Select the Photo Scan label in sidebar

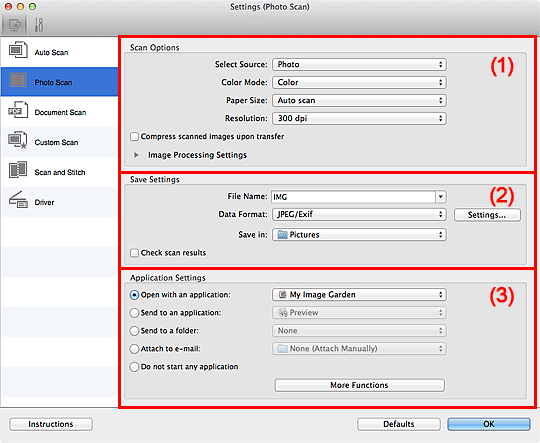(x=53, y=82)
